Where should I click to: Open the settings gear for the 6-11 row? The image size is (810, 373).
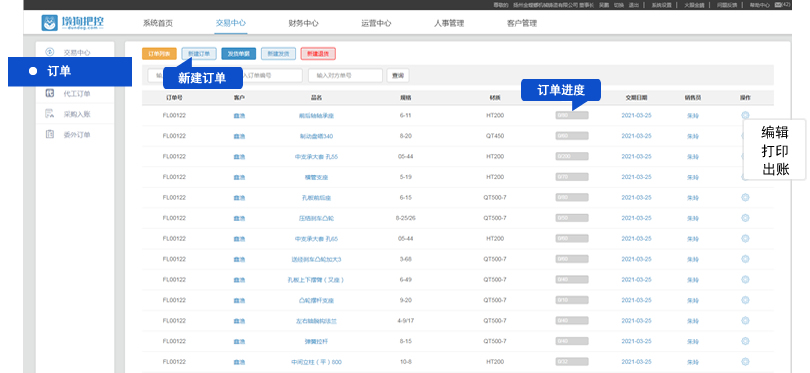tap(745, 115)
